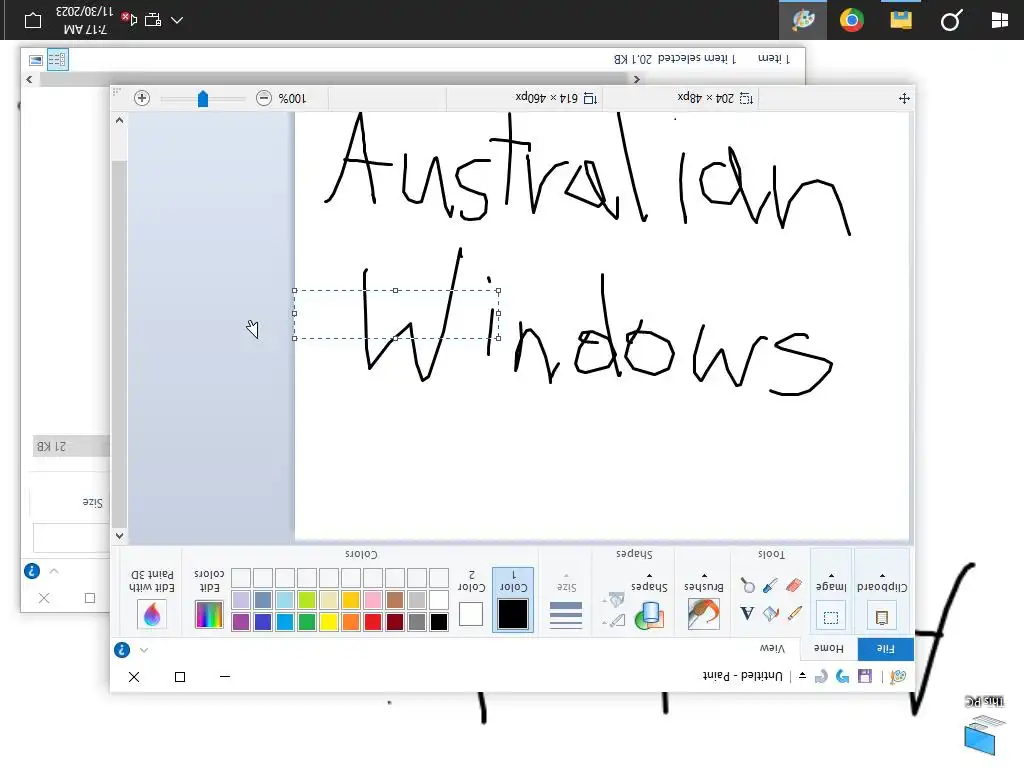Viewport: 1024px width, 768px height.
Task: Select the Magnifier tool
Action: pos(747,585)
